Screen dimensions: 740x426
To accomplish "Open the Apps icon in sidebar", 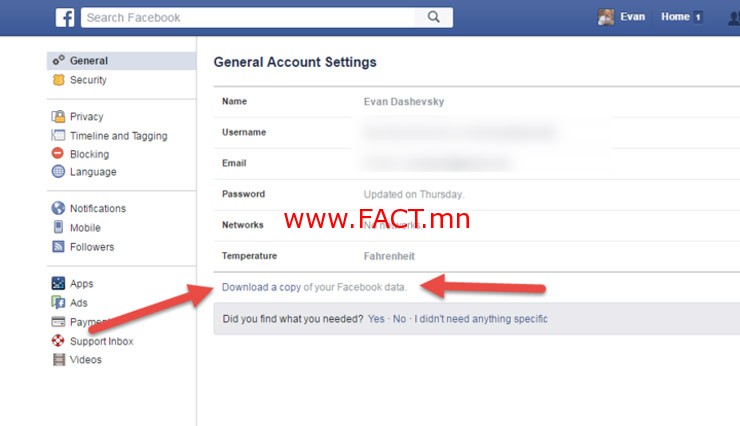I will (x=58, y=283).
